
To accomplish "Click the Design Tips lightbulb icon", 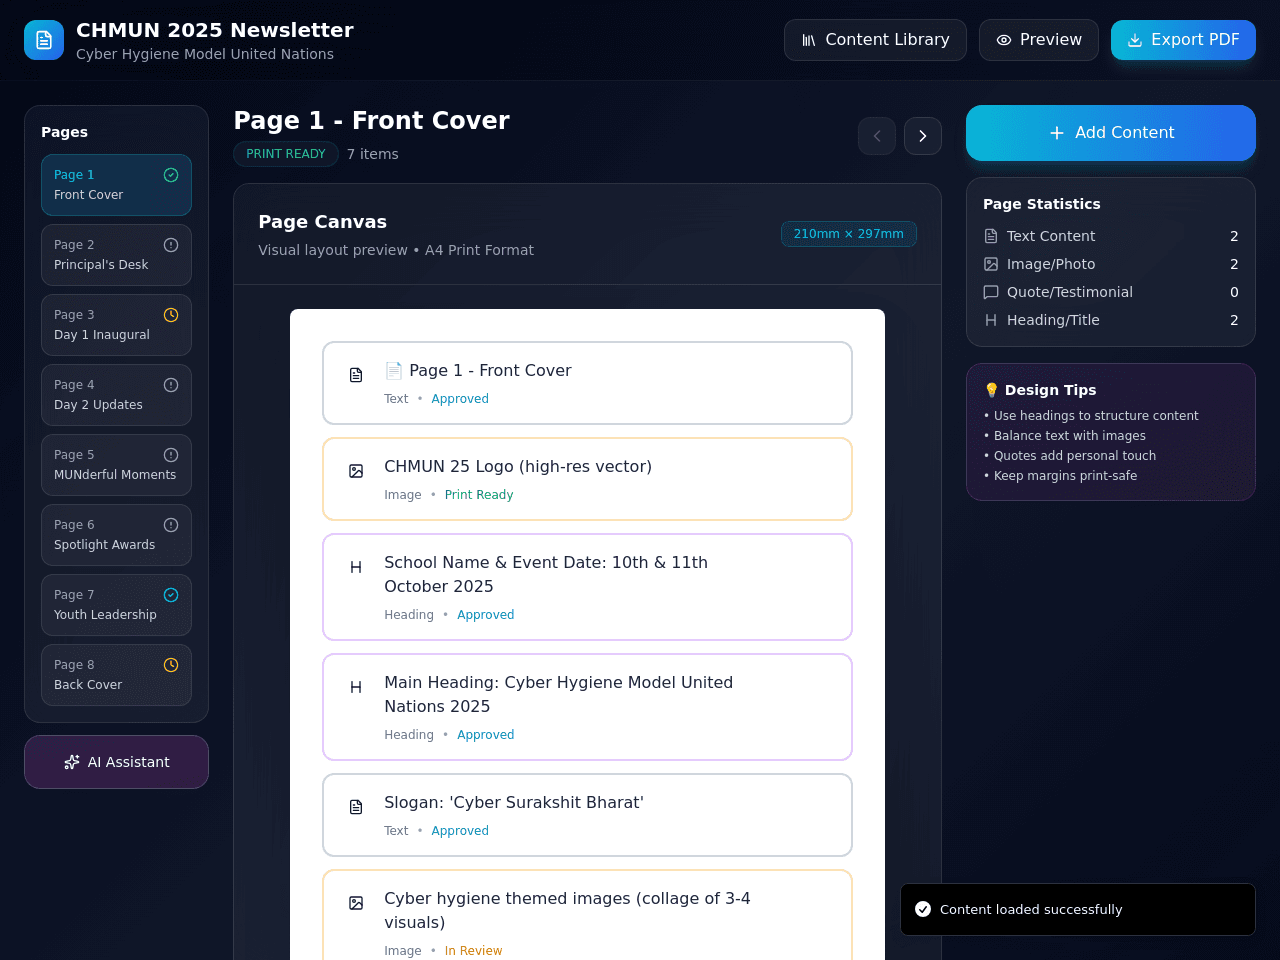I will [991, 390].
